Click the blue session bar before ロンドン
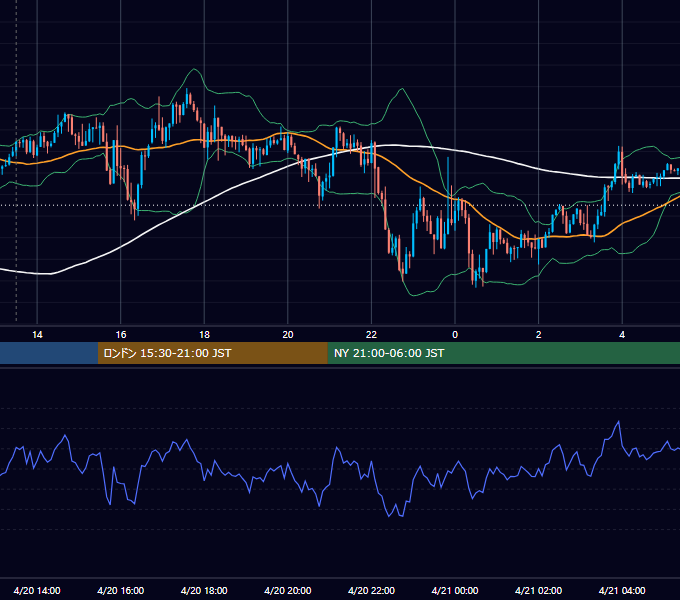 (x=49, y=353)
